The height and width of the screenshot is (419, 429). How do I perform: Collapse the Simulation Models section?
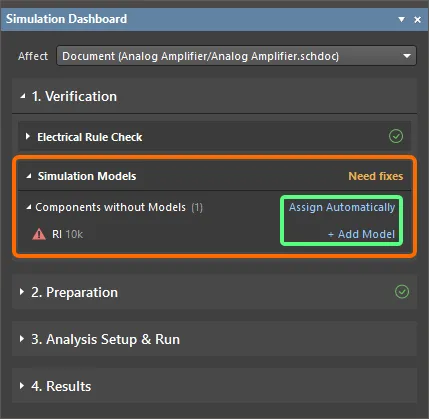pyautogui.click(x=29, y=176)
